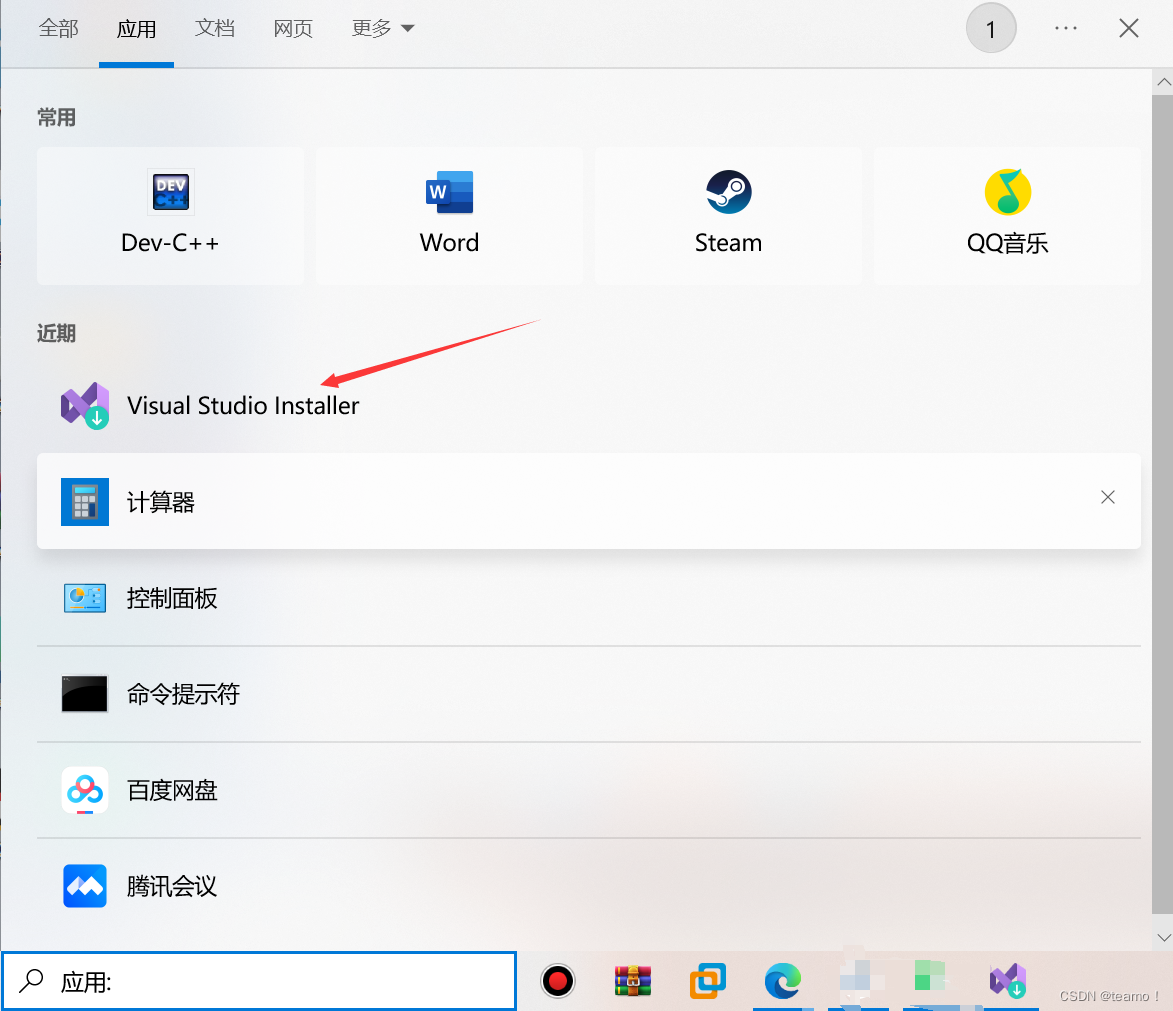Switch to the 全部 tab
Viewport: 1173px width, 1011px height.
point(58,28)
